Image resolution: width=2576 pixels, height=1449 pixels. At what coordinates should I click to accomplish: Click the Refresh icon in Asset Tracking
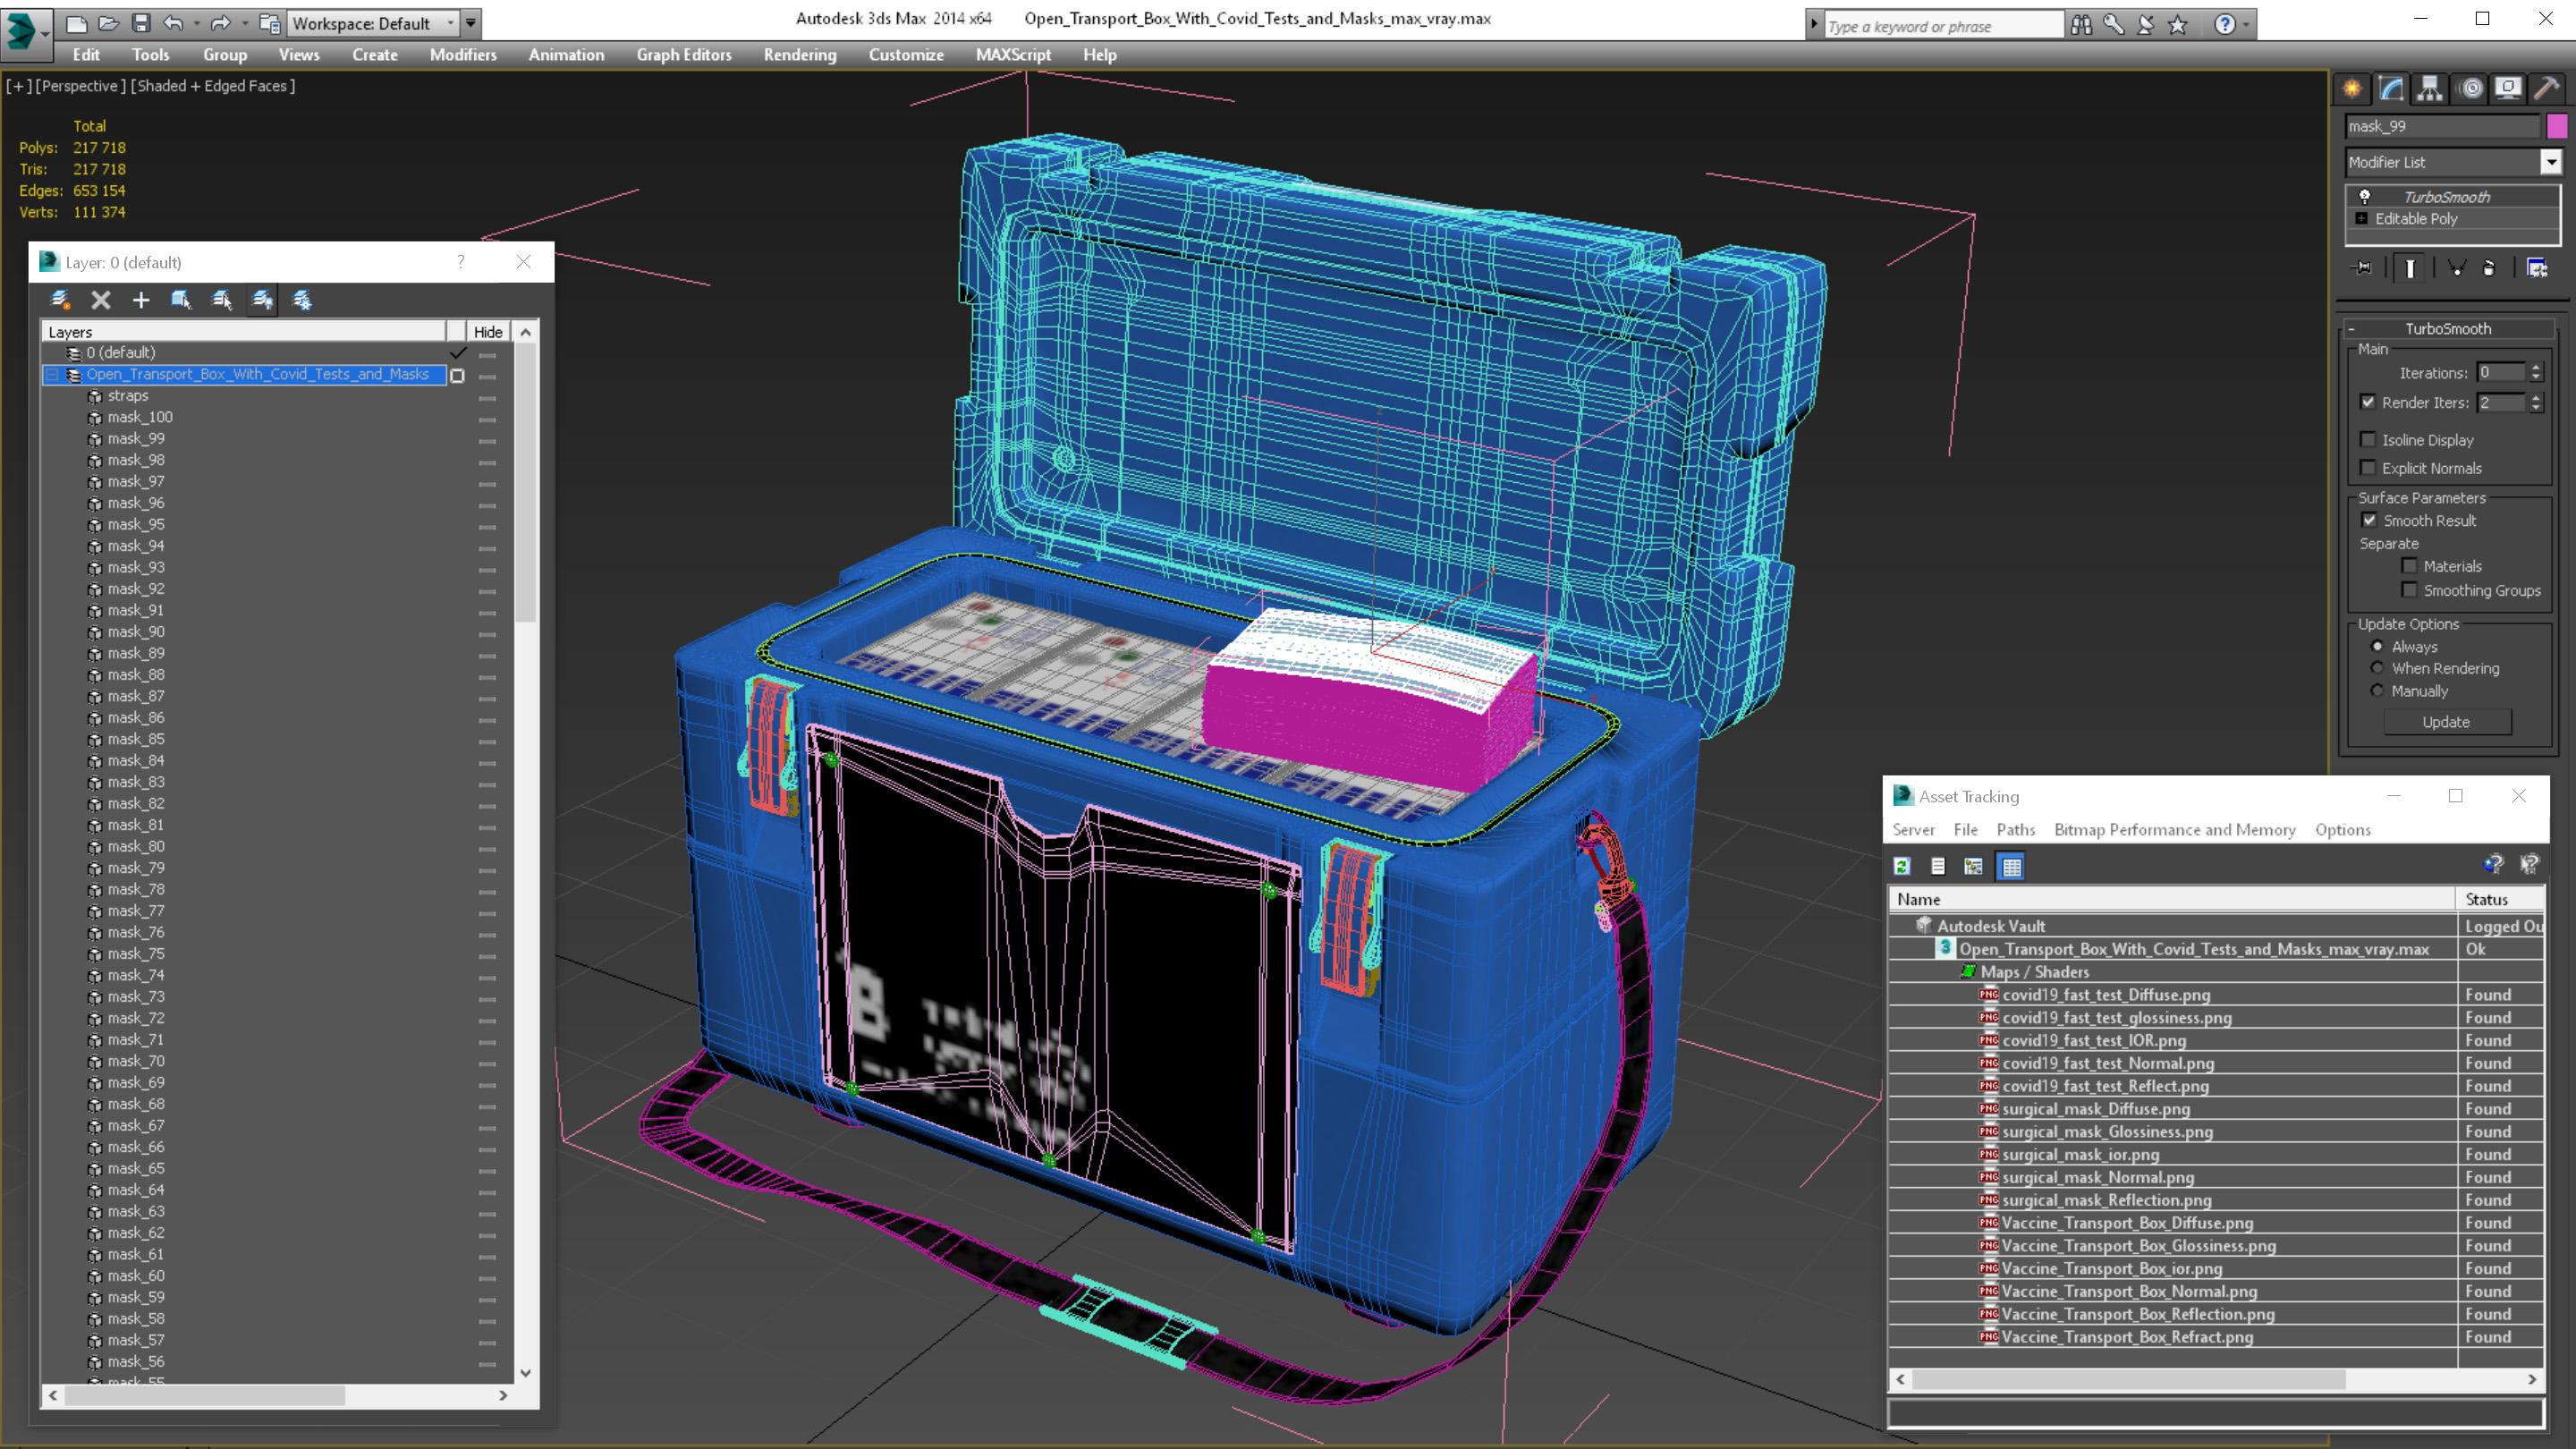[x=1902, y=866]
